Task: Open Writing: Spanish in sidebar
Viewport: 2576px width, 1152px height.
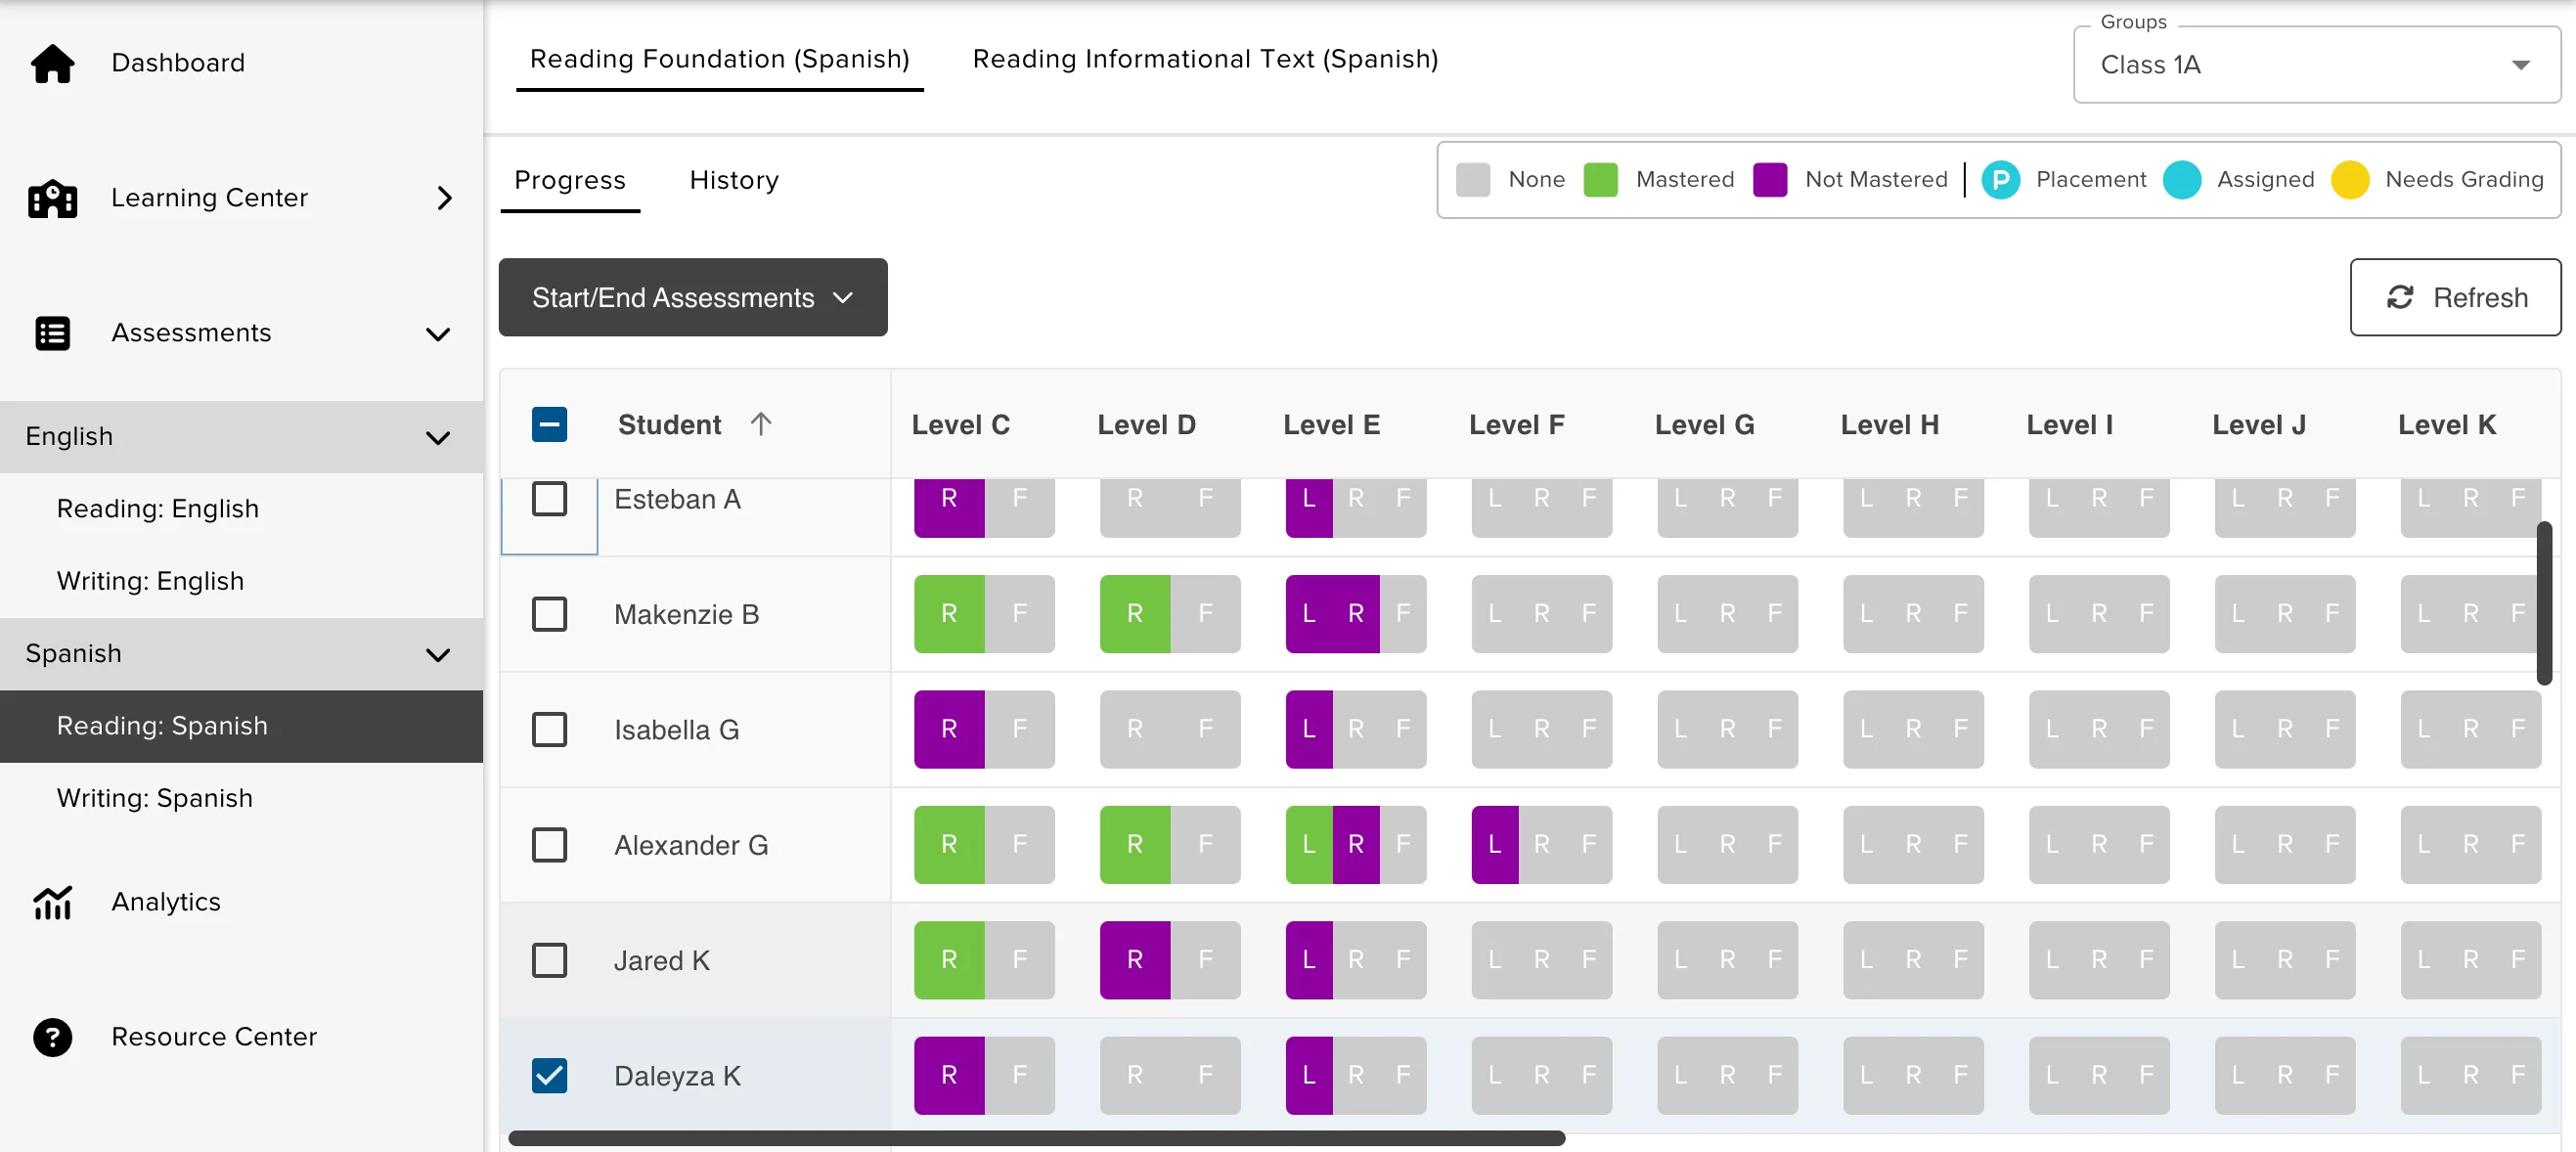Action: (241, 799)
